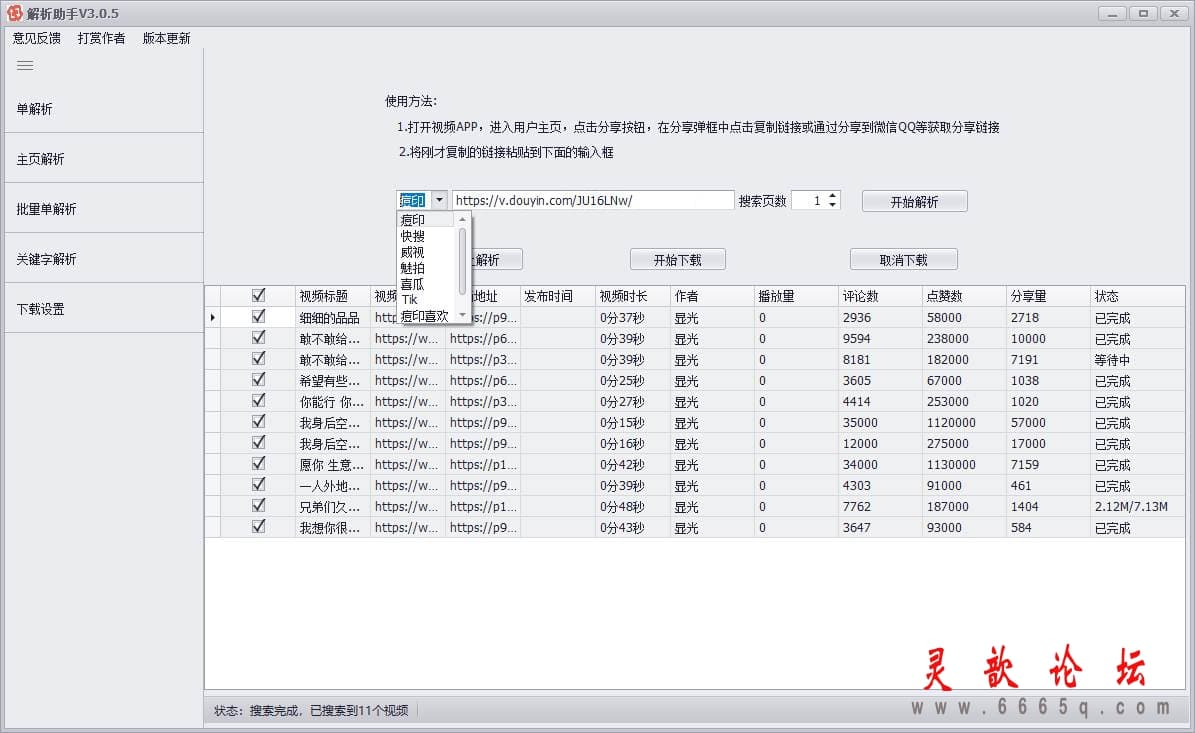Open the 下载设置 sidebar tab

(104, 309)
